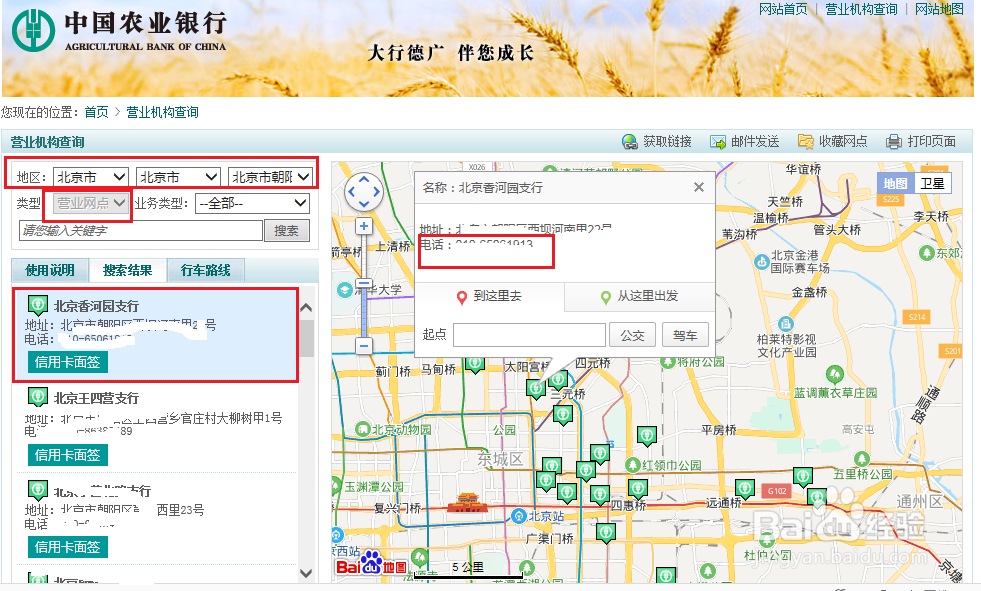Click the 玉渊潭公园 map icon
The image size is (981, 591).
pyautogui.click(x=336, y=485)
